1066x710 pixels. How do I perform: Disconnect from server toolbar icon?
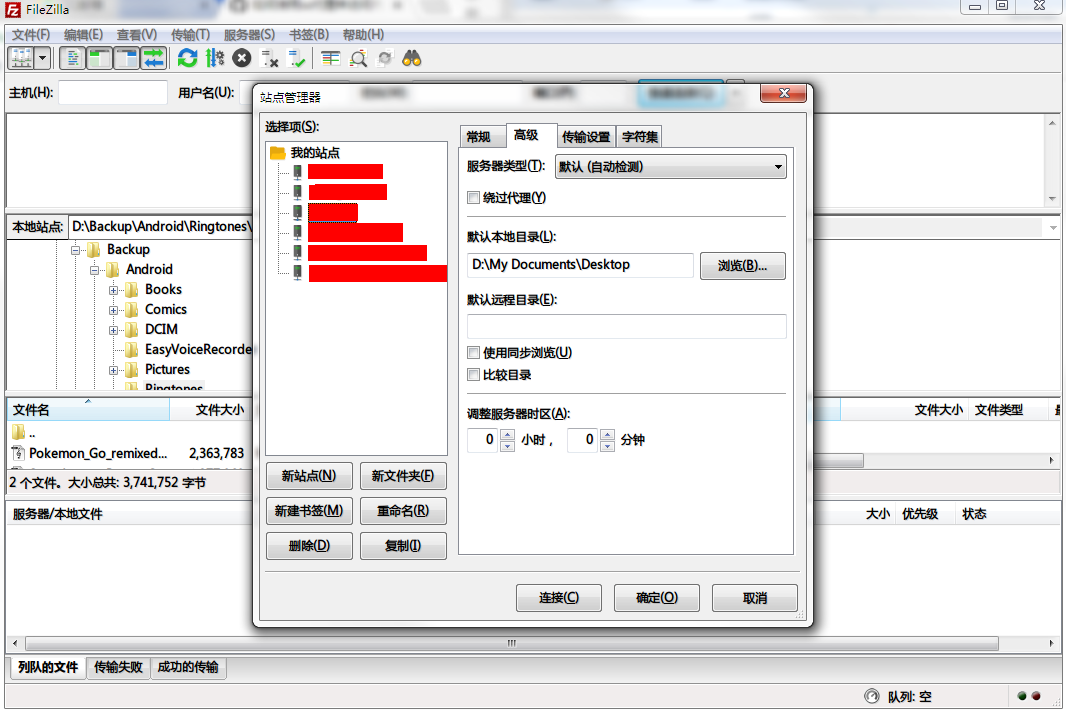pos(270,58)
